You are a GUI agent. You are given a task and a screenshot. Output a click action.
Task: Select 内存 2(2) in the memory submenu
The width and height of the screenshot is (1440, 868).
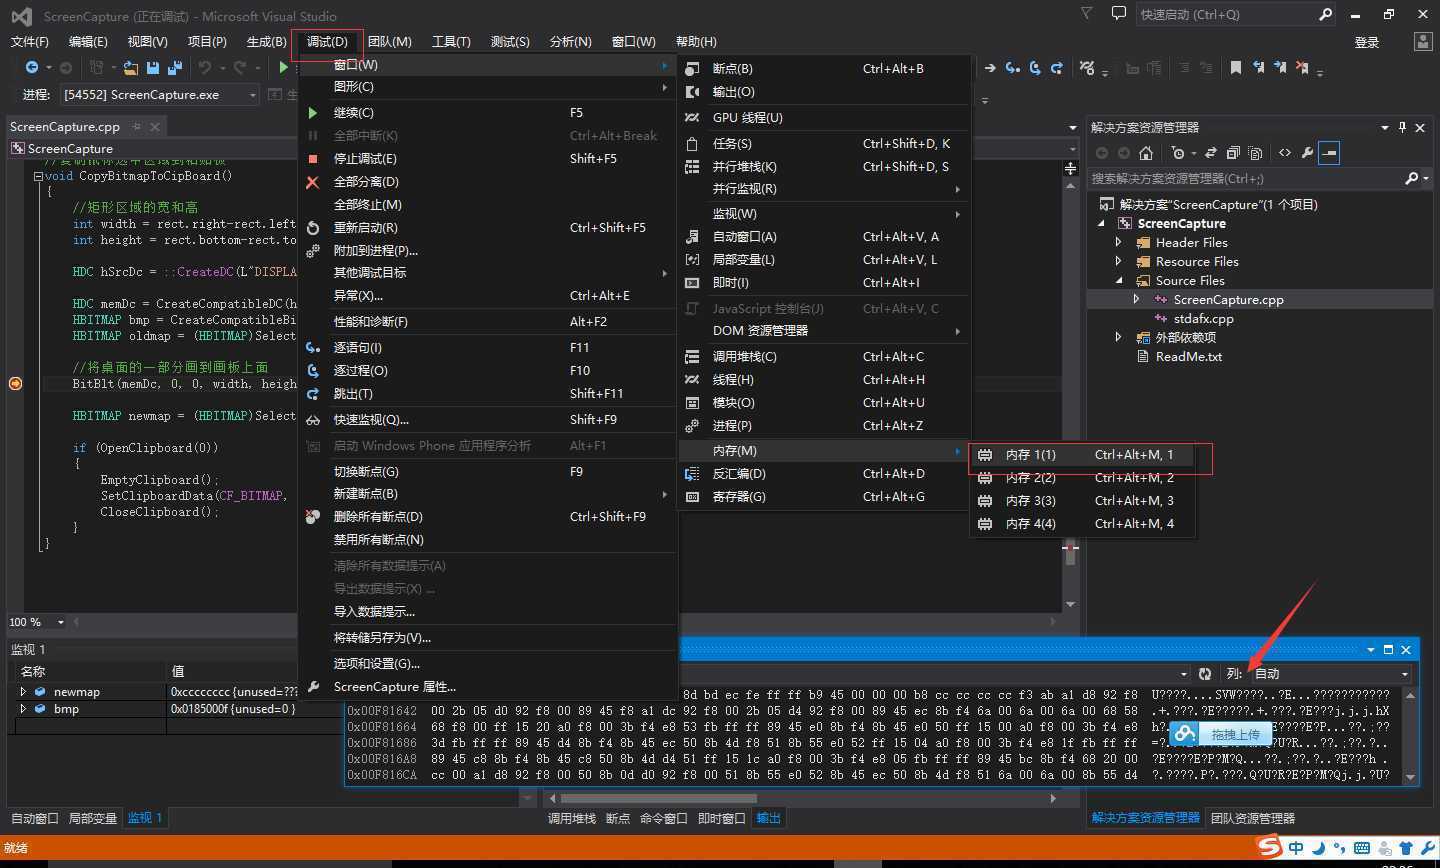(x=1083, y=478)
